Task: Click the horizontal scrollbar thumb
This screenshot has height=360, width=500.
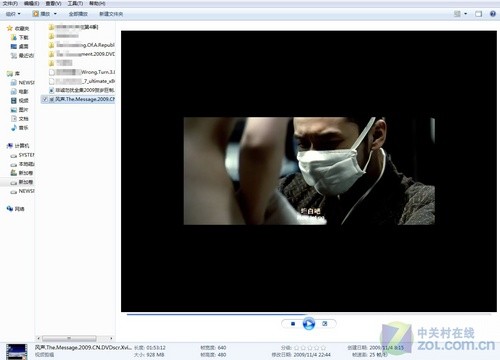Action: tap(69, 338)
